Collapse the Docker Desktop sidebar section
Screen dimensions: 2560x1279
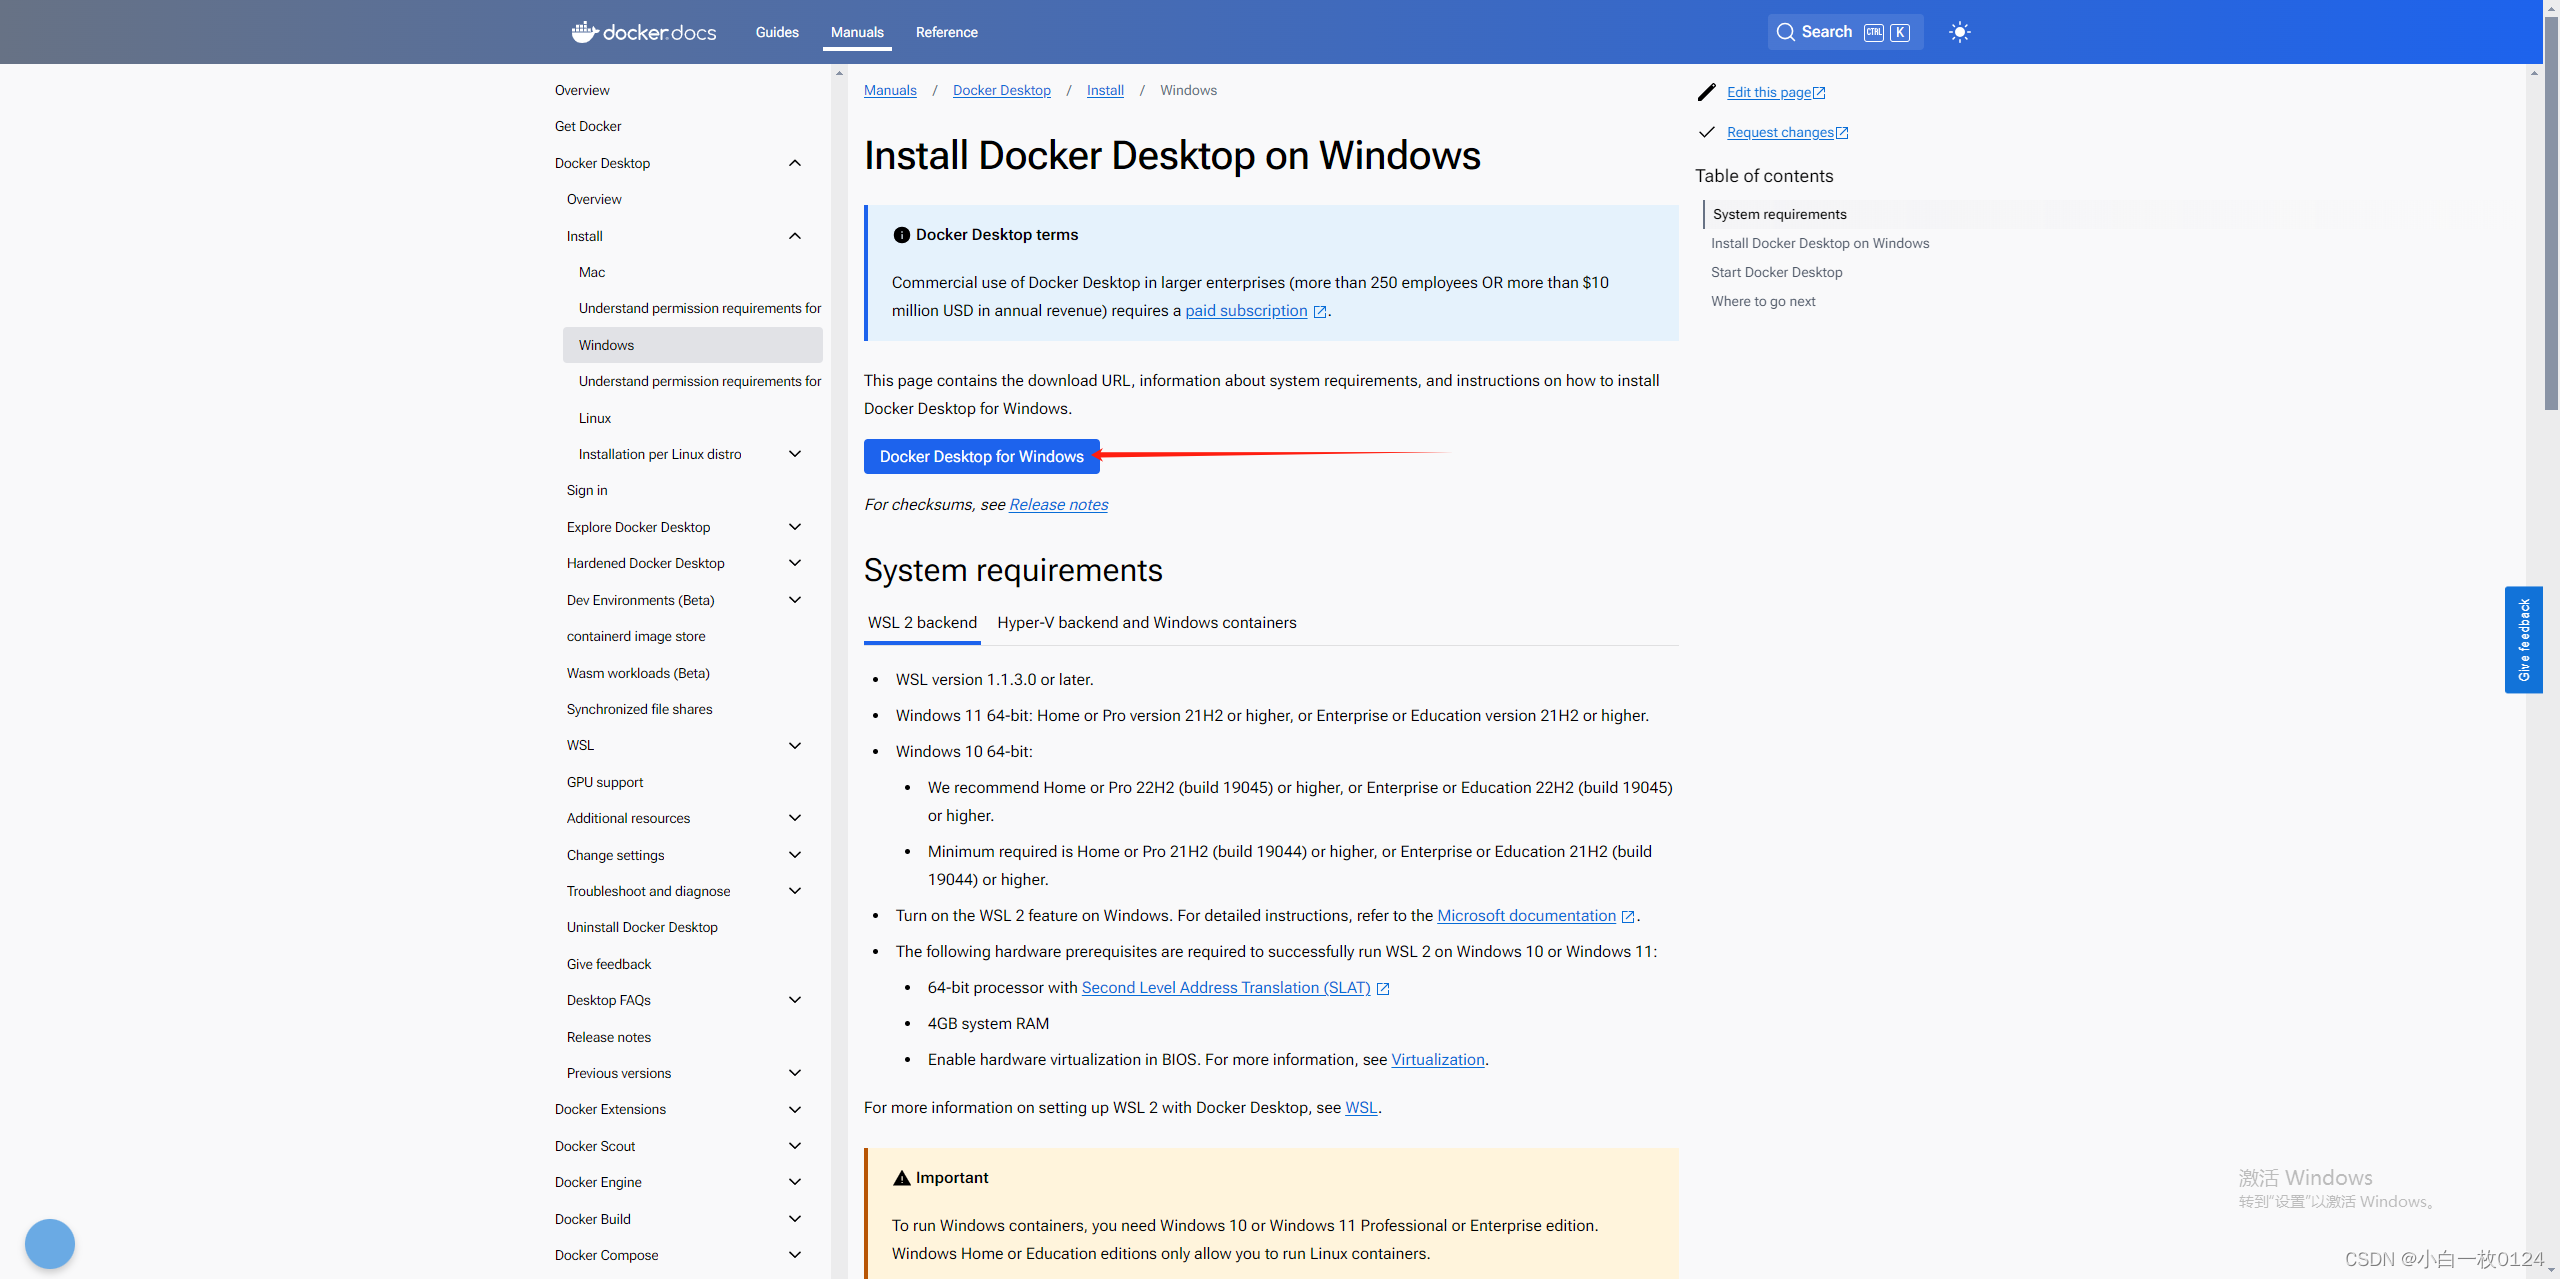coord(795,163)
